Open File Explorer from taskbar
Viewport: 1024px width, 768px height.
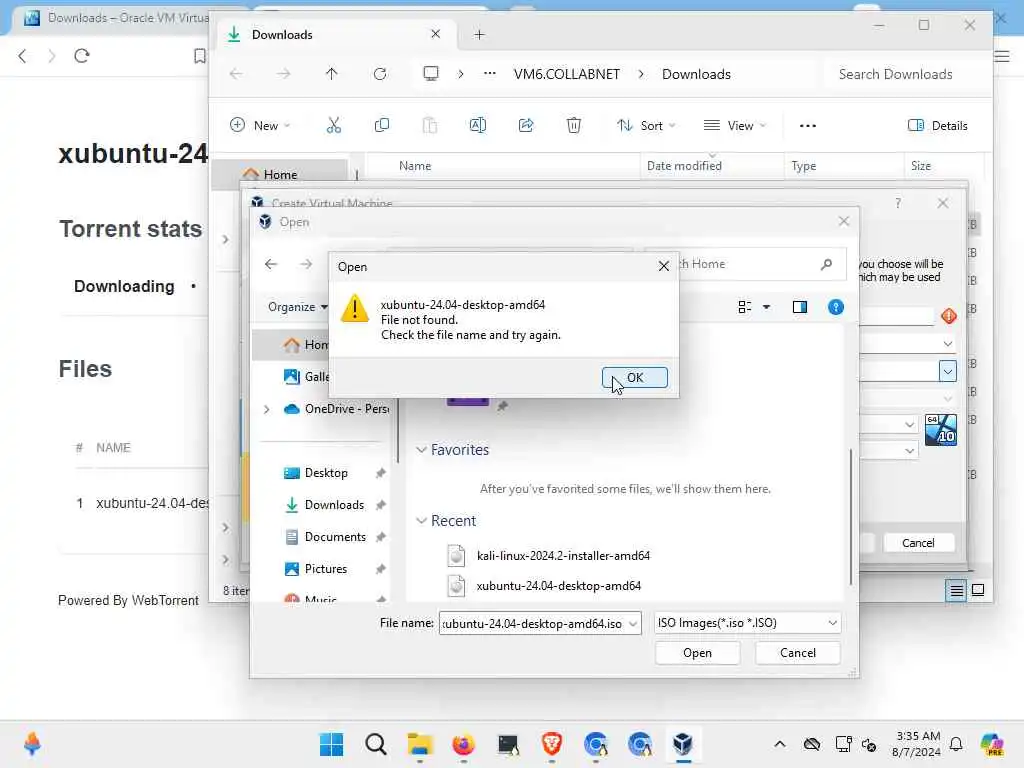419,744
